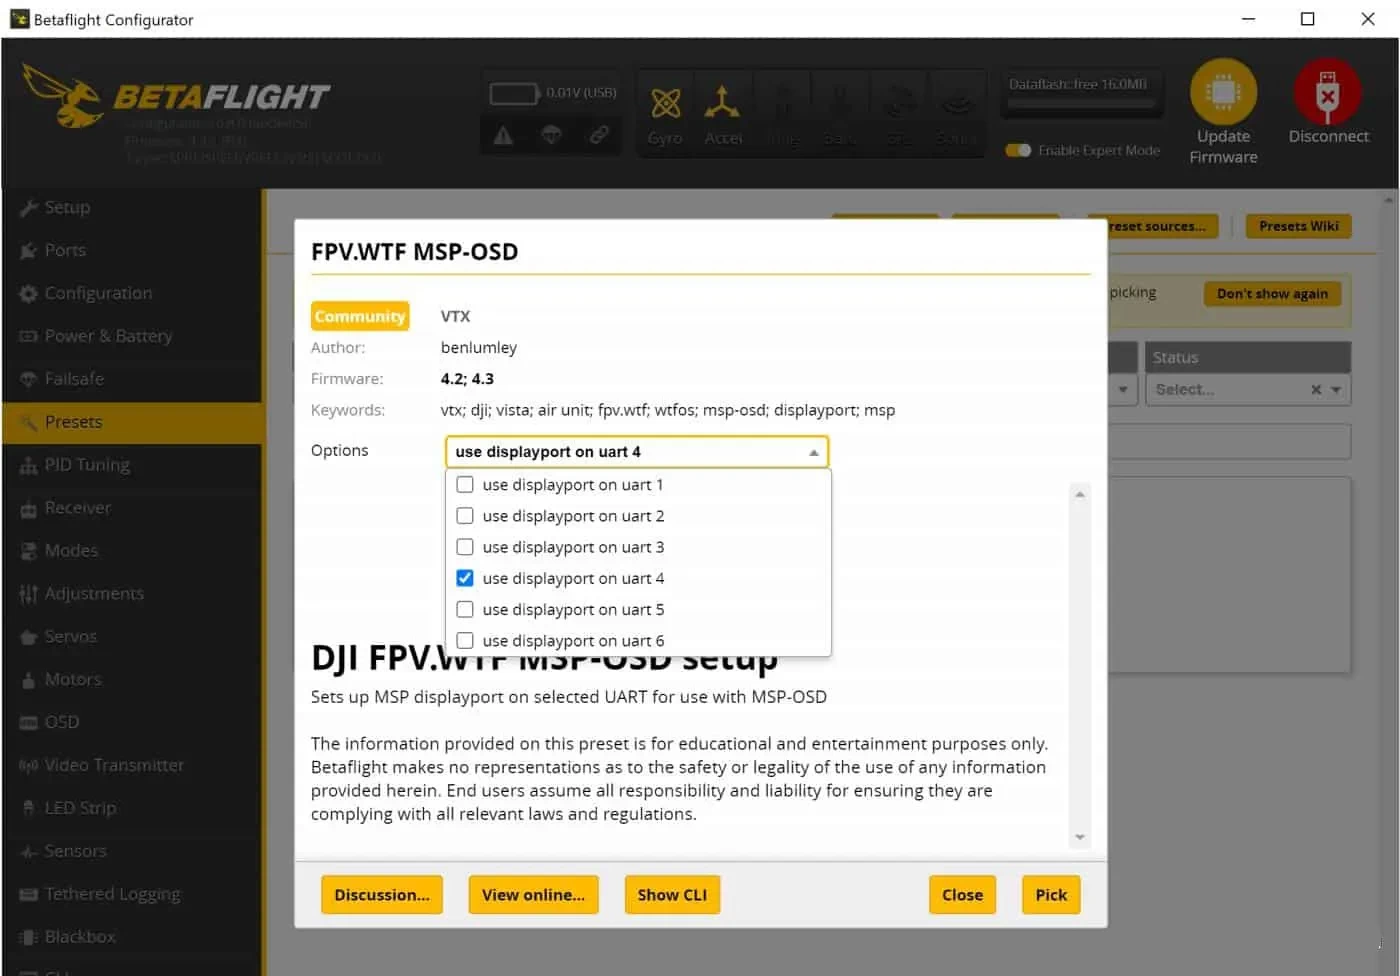Image resolution: width=1400 pixels, height=976 pixels.
Task: Click the Sonar sensor icon
Action: (957, 103)
